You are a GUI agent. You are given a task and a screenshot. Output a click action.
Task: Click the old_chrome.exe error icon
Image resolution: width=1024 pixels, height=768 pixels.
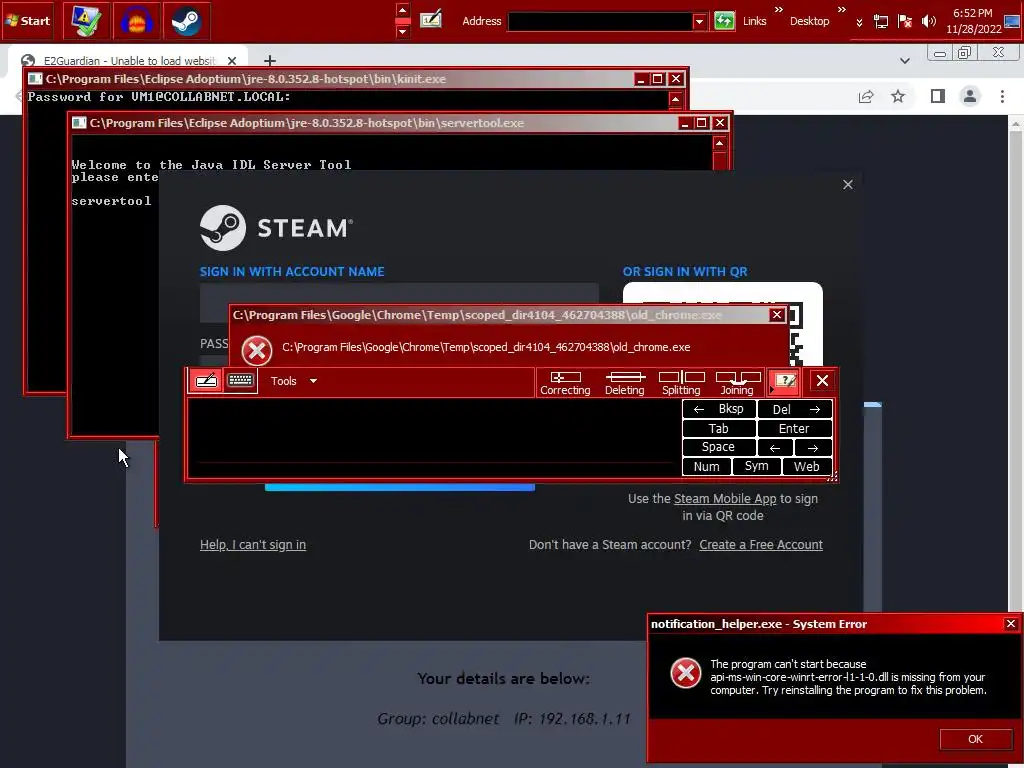coord(257,351)
